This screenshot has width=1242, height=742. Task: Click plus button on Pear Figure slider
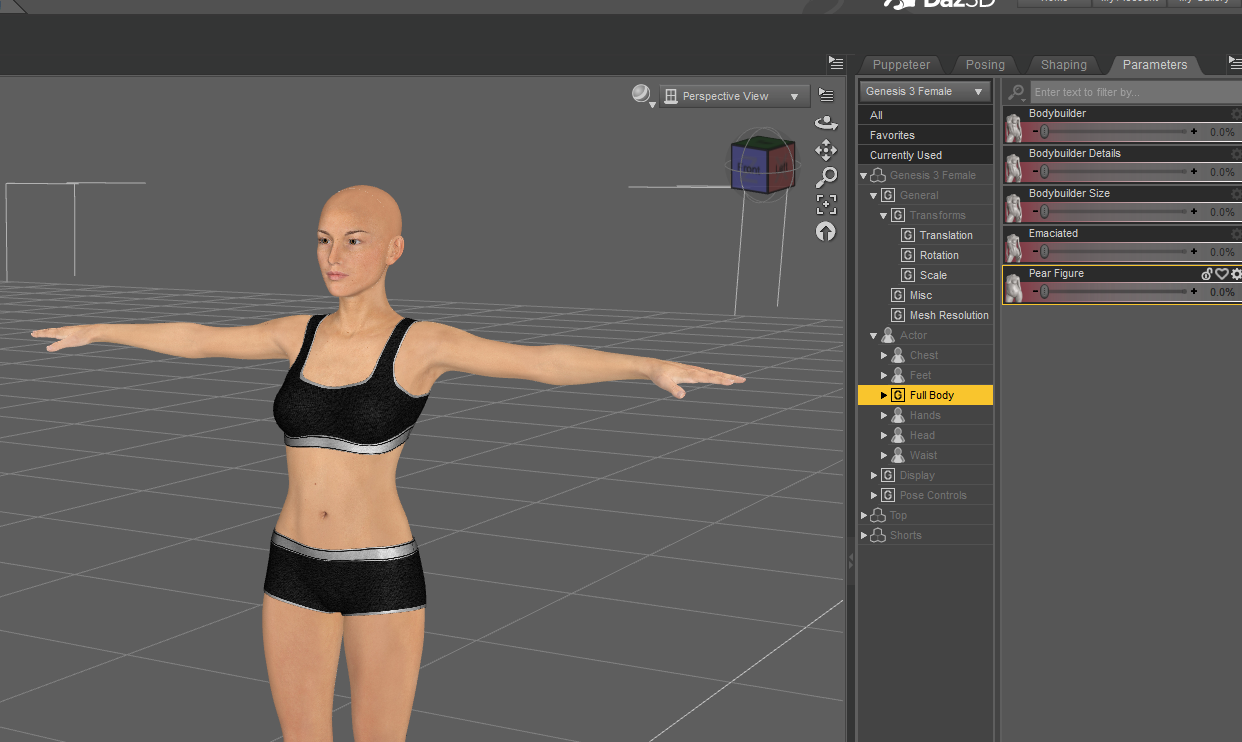point(1193,291)
